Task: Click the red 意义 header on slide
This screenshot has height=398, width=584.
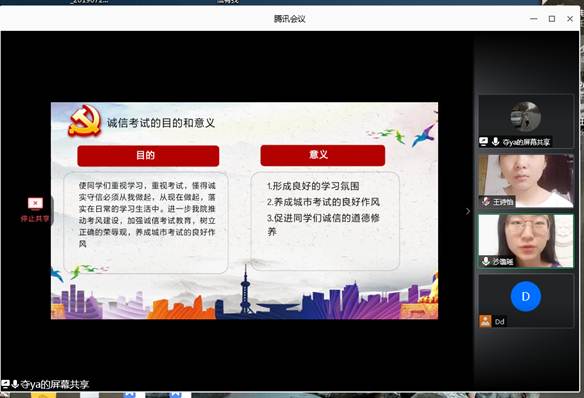Action: 323,155
